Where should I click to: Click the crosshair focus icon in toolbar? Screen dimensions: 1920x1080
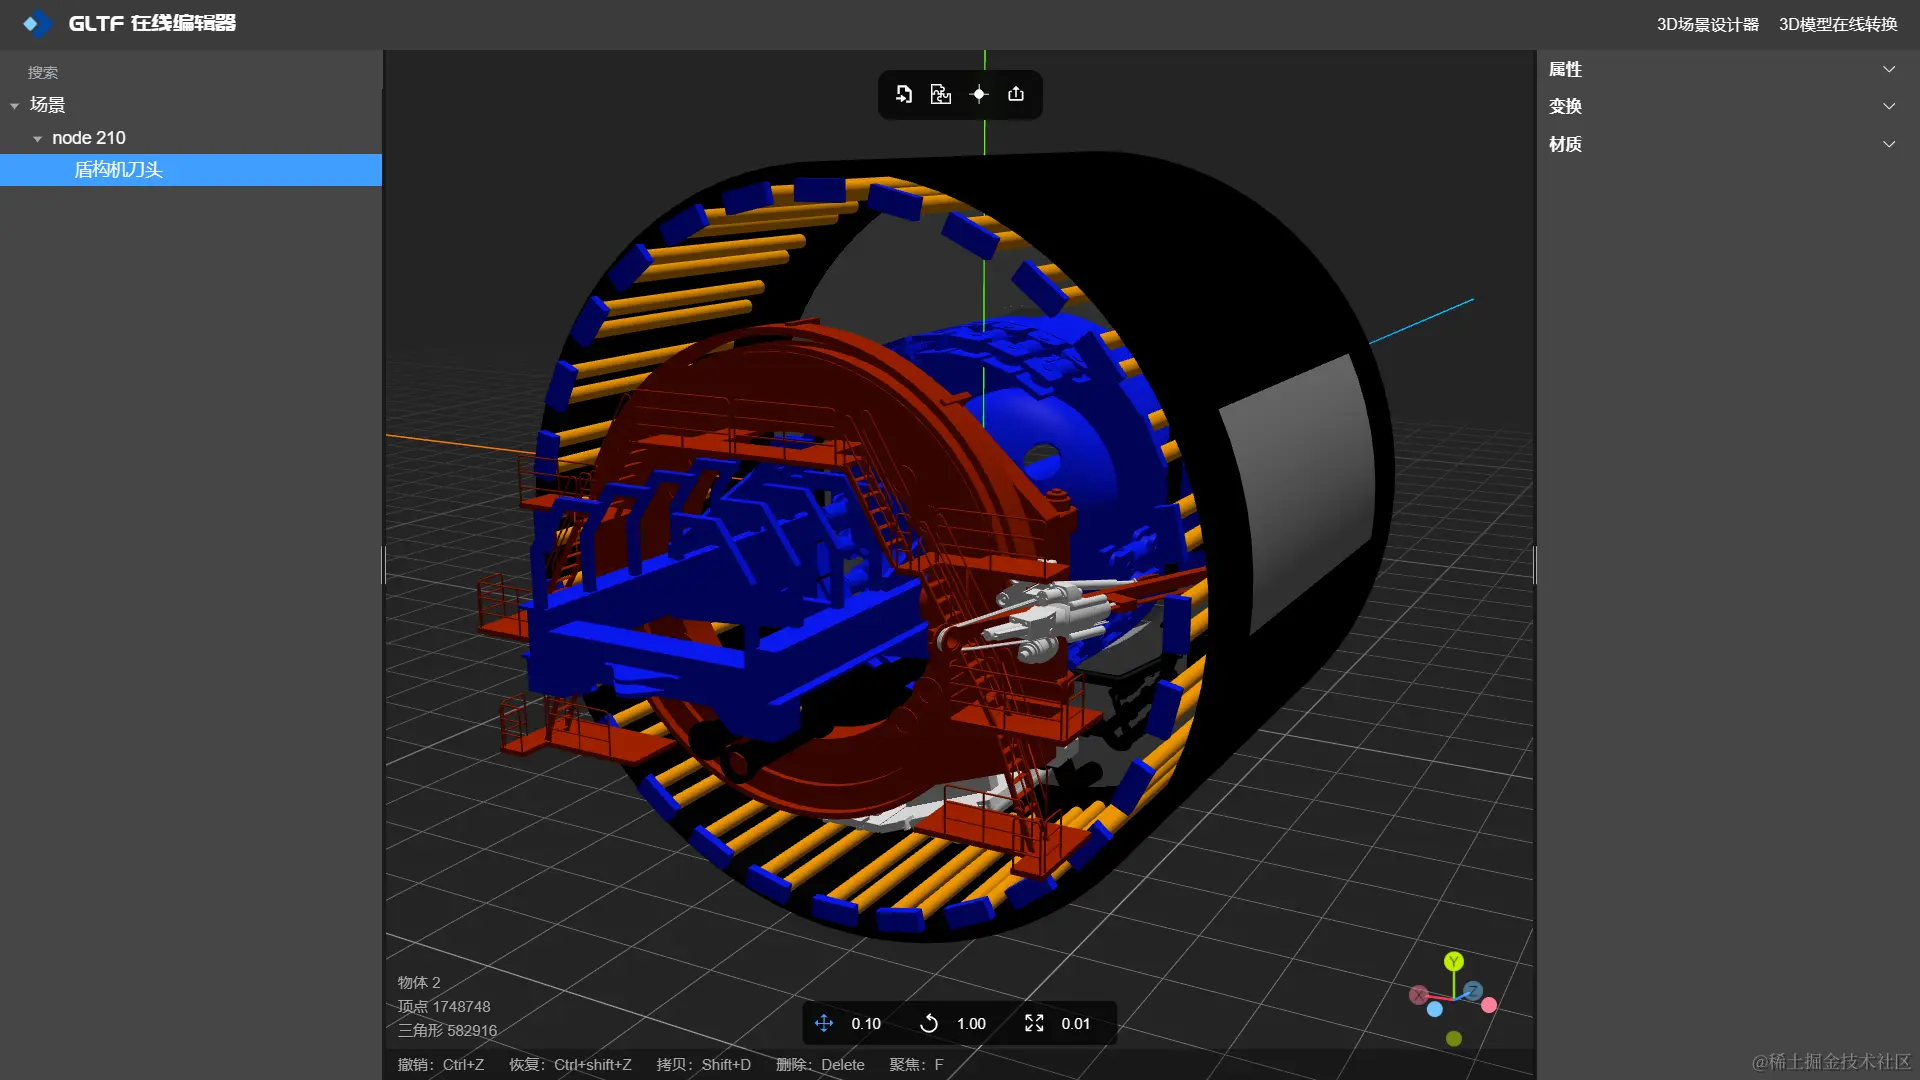coord(979,94)
